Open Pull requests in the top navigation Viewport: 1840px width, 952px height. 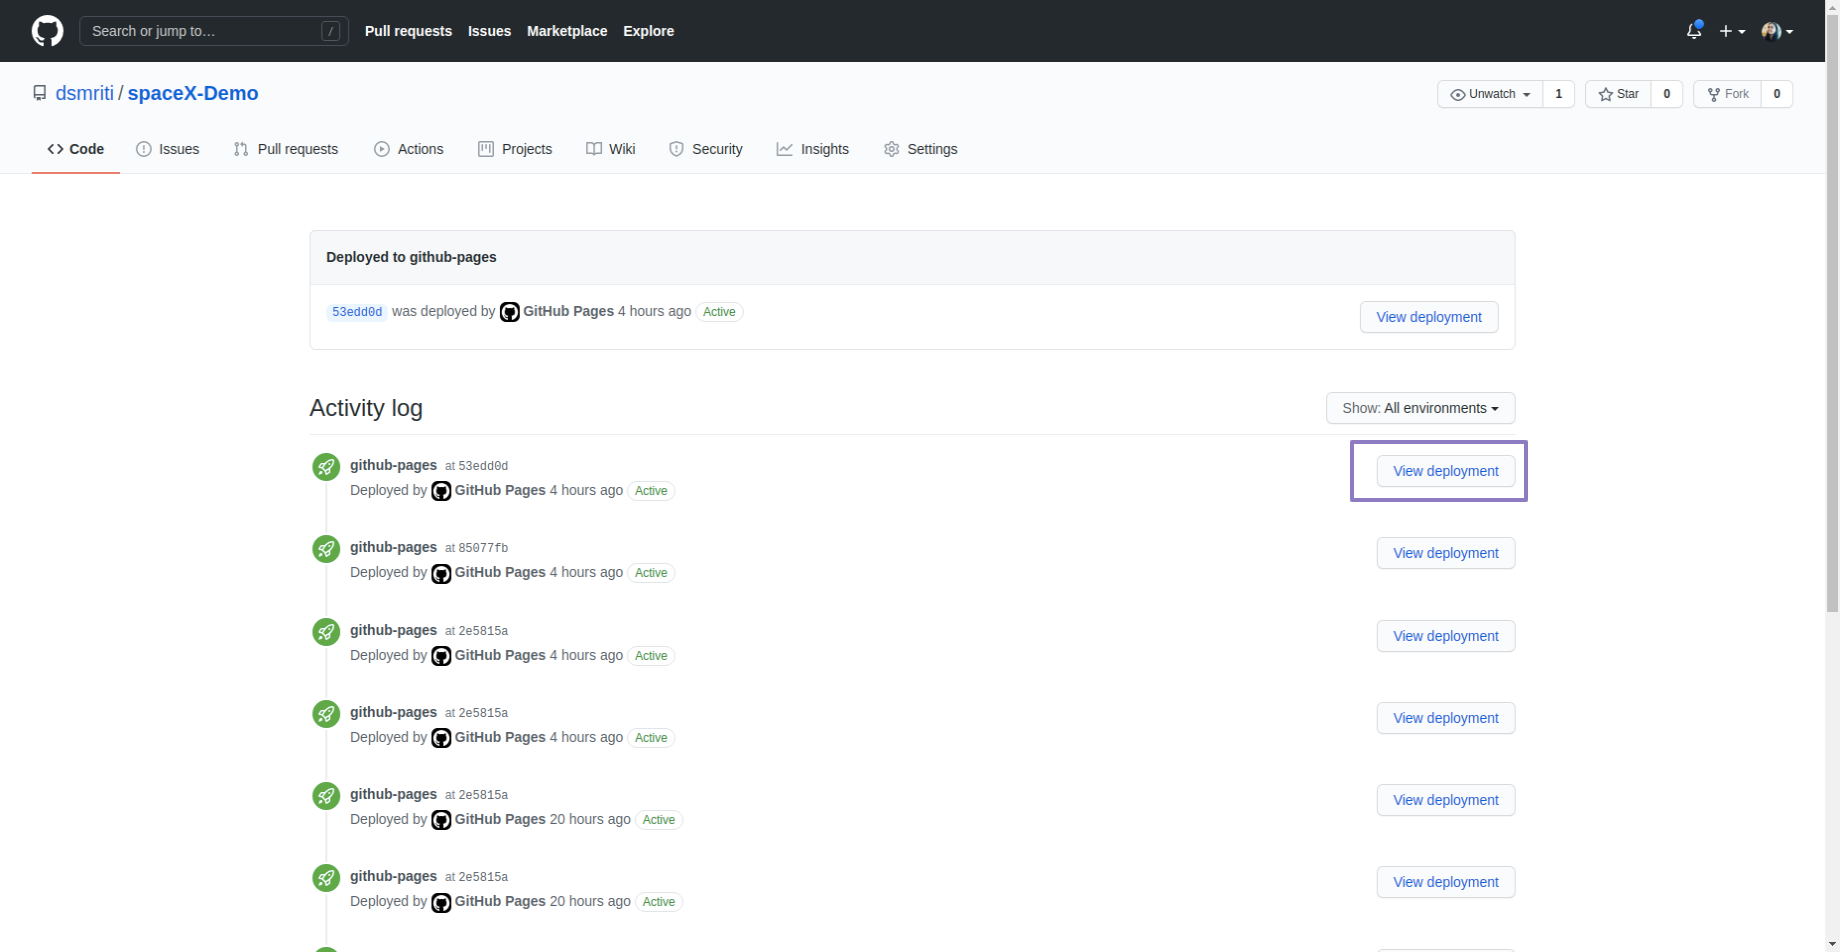click(408, 31)
